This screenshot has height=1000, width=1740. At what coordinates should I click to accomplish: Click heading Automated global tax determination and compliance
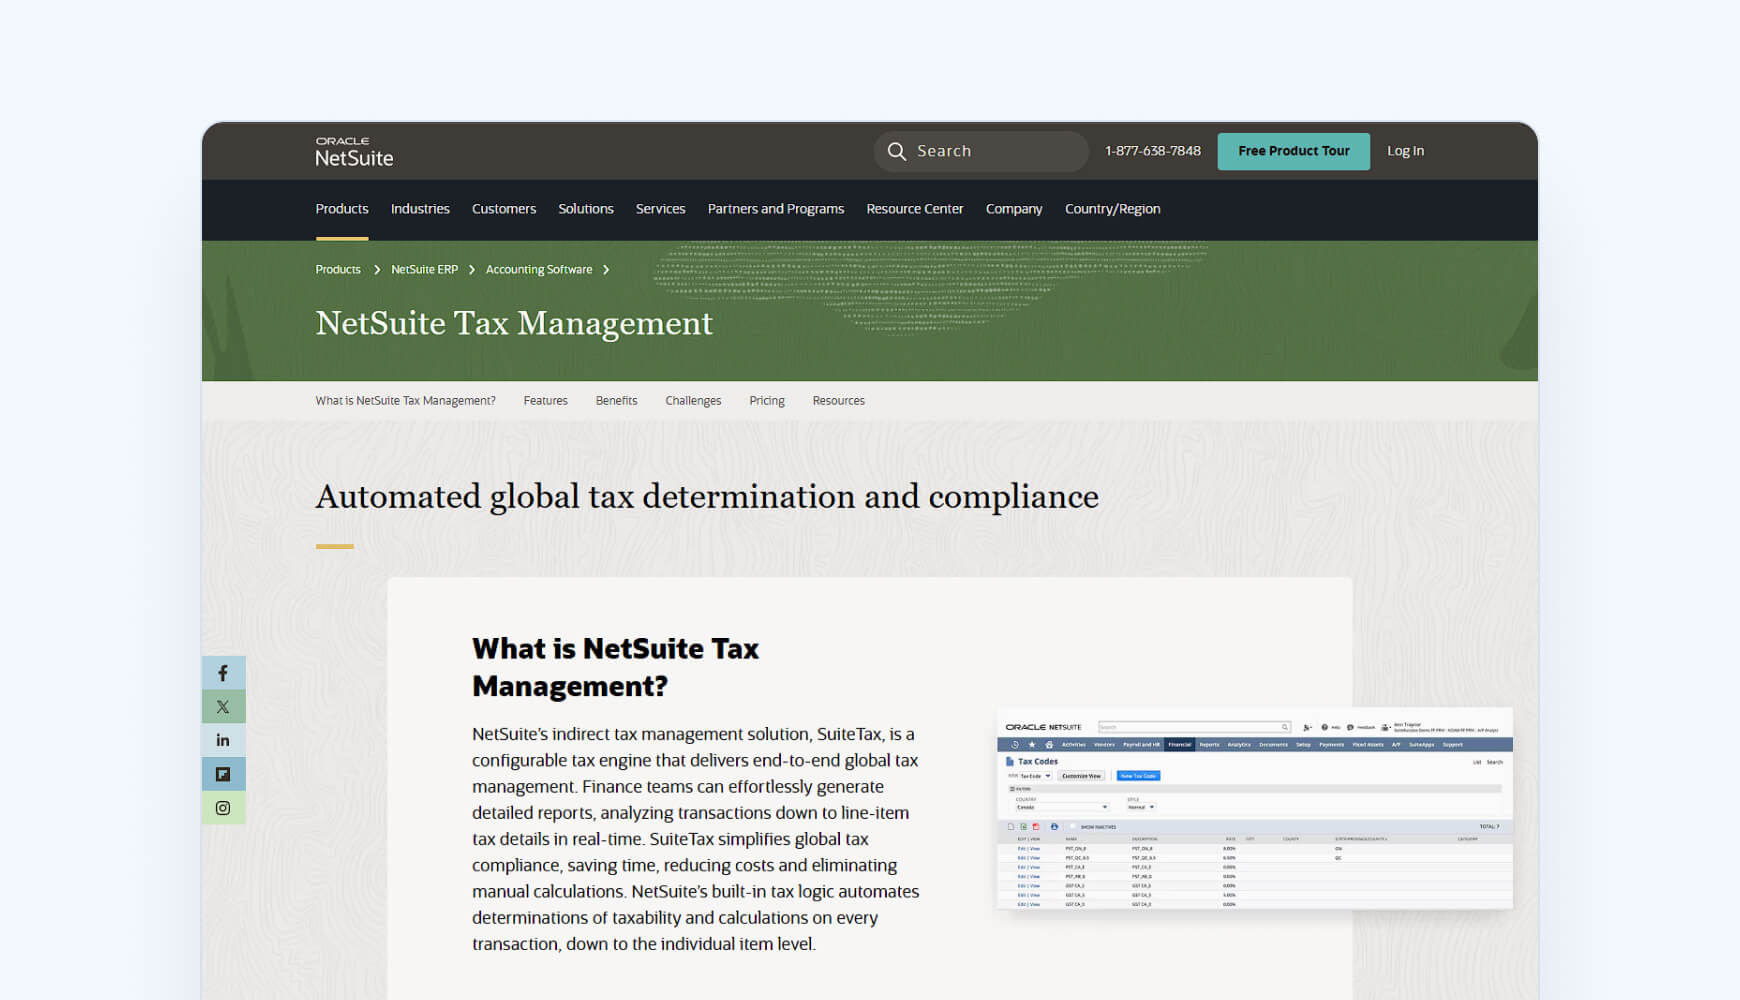(707, 497)
